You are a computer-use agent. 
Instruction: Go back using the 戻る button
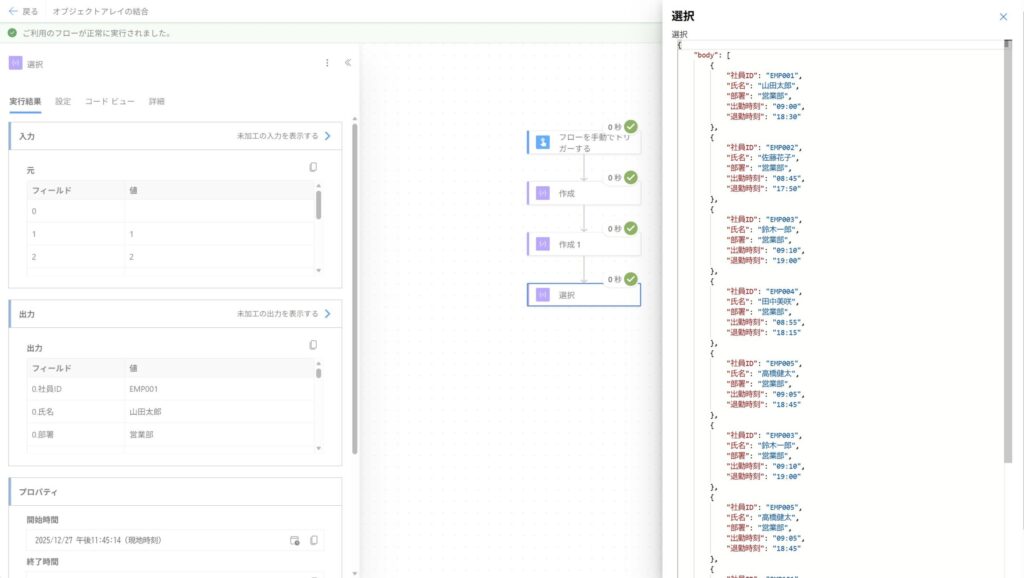point(23,11)
